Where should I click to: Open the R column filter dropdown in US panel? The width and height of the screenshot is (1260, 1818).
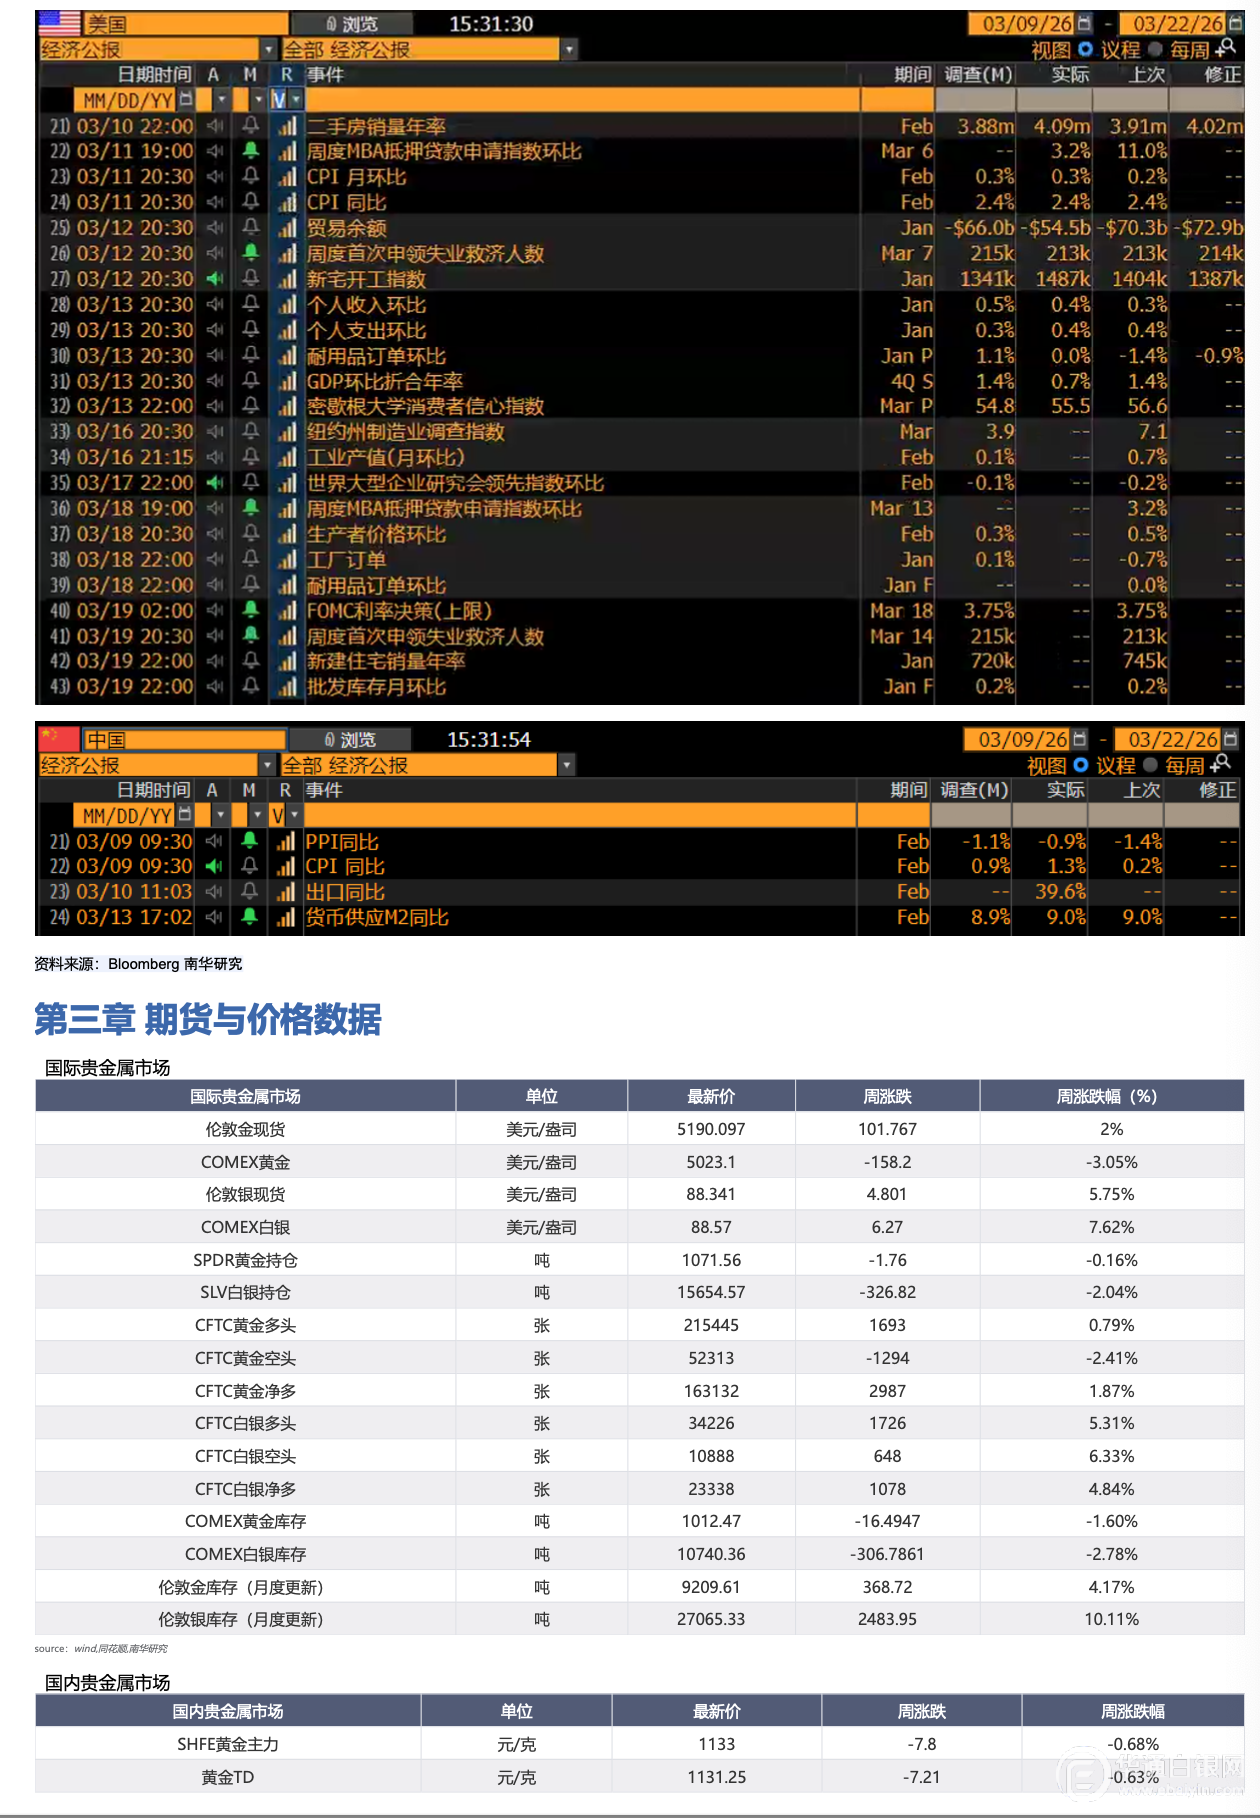pyautogui.click(x=296, y=100)
